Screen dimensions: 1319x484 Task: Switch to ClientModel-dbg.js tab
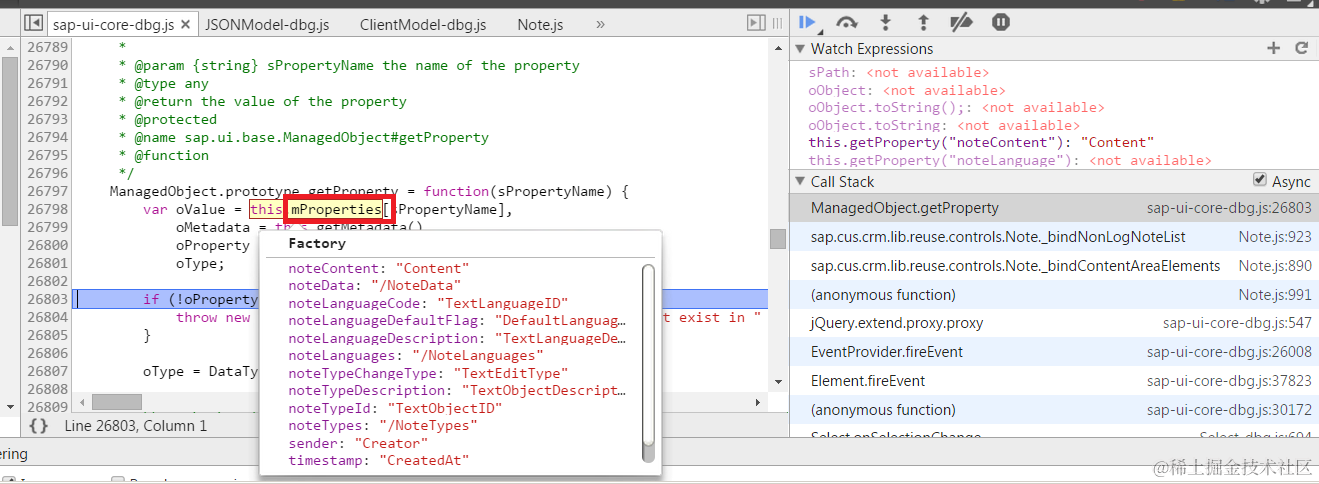pyautogui.click(x=423, y=24)
